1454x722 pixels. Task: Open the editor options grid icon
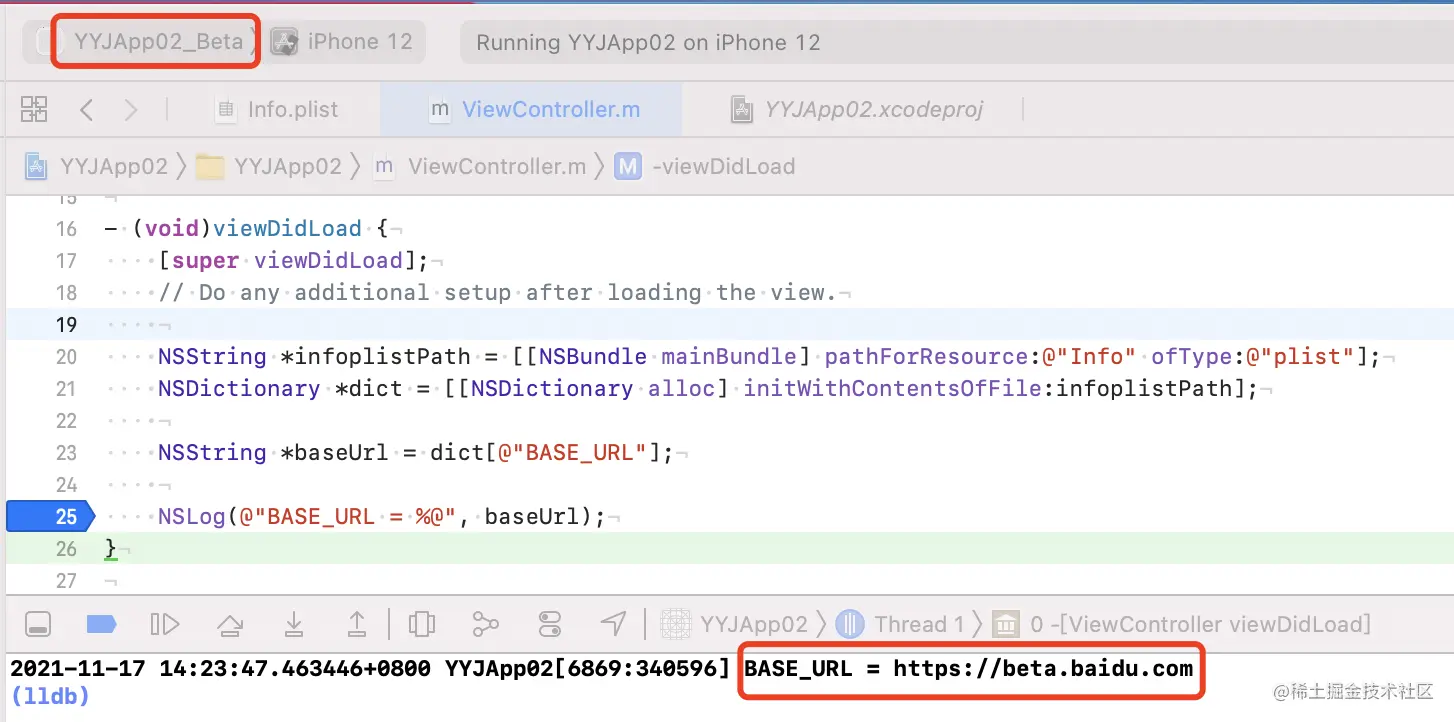34,109
